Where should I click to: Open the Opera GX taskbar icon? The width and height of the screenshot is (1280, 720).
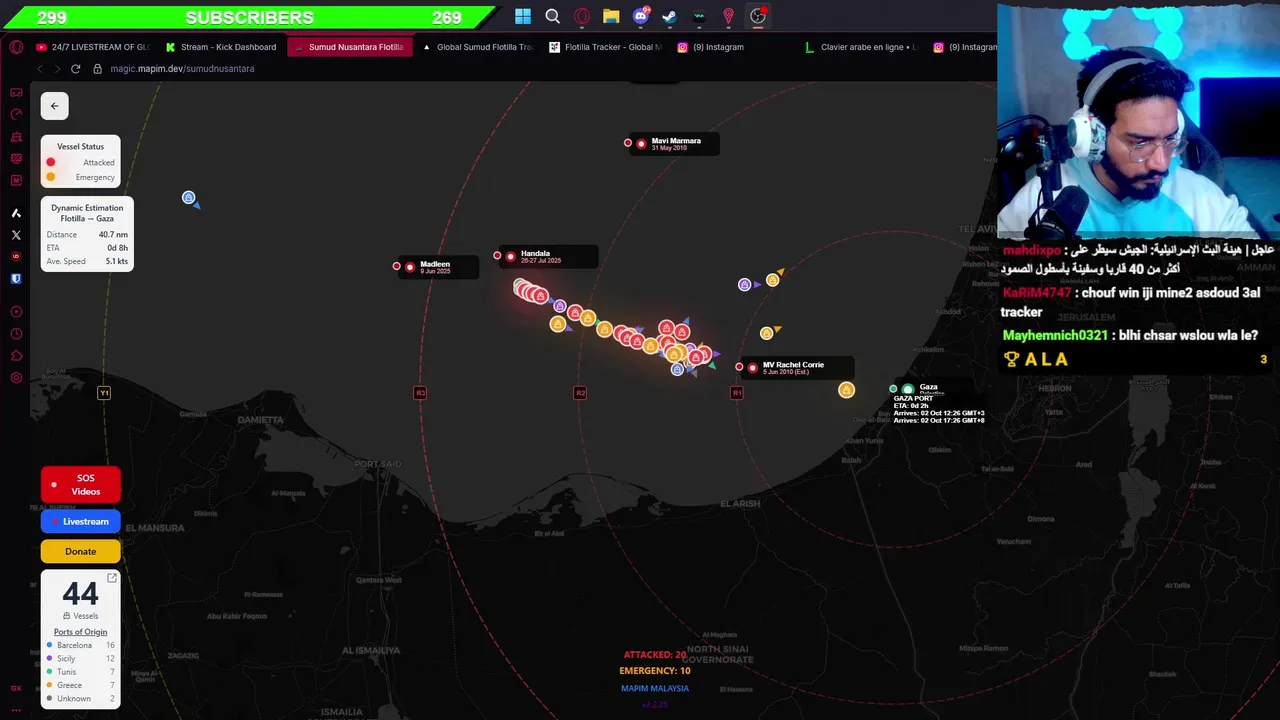[582, 16]
